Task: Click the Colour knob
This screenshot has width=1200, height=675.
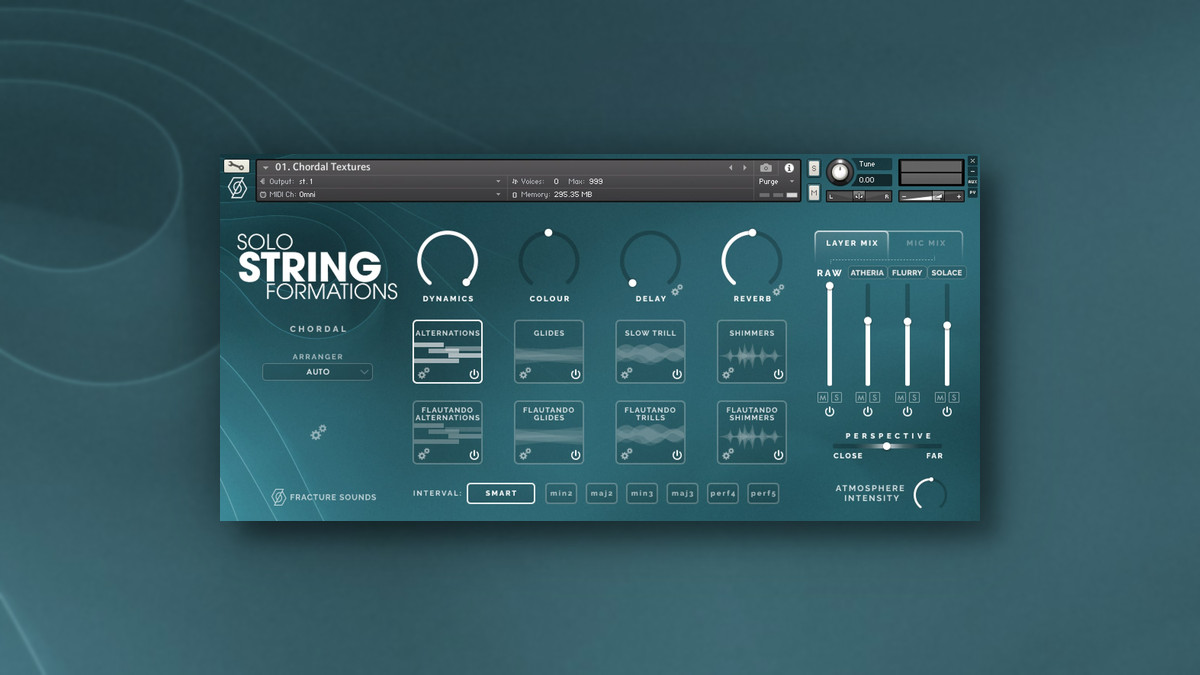Action: click(x=549, y=261)
